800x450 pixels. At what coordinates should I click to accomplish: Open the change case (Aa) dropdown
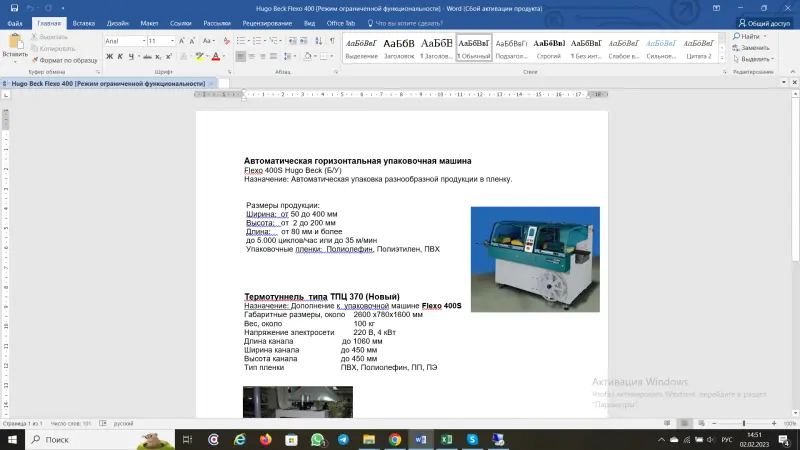208,41
